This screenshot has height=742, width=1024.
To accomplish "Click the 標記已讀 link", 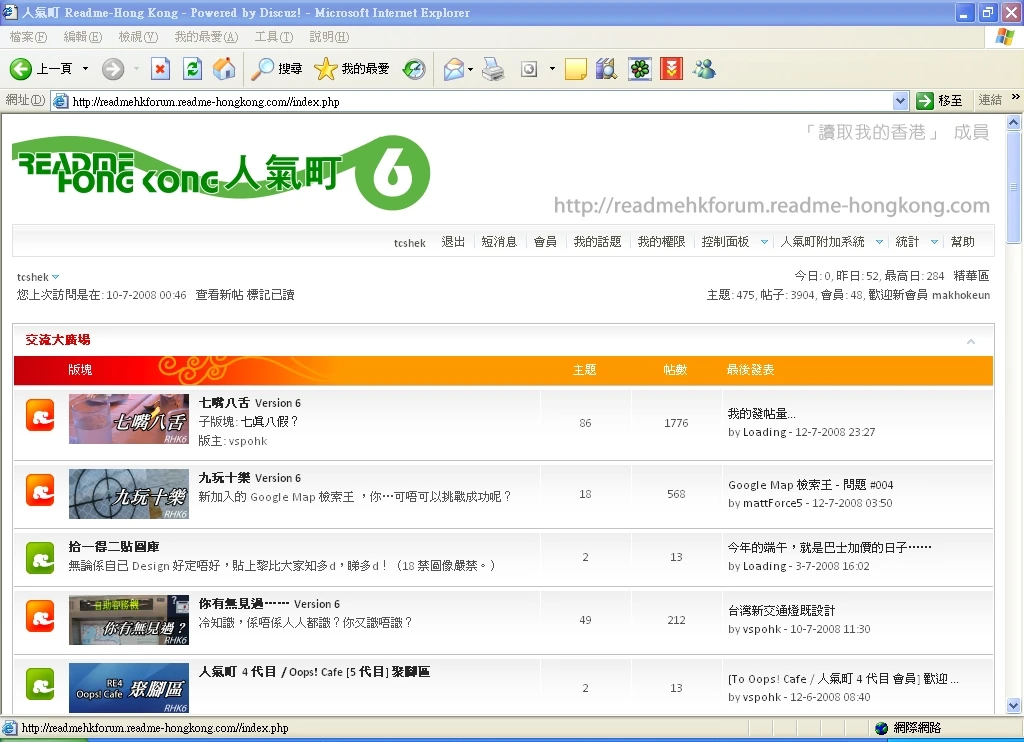I will pyautogui.click(x=270, y=295).
